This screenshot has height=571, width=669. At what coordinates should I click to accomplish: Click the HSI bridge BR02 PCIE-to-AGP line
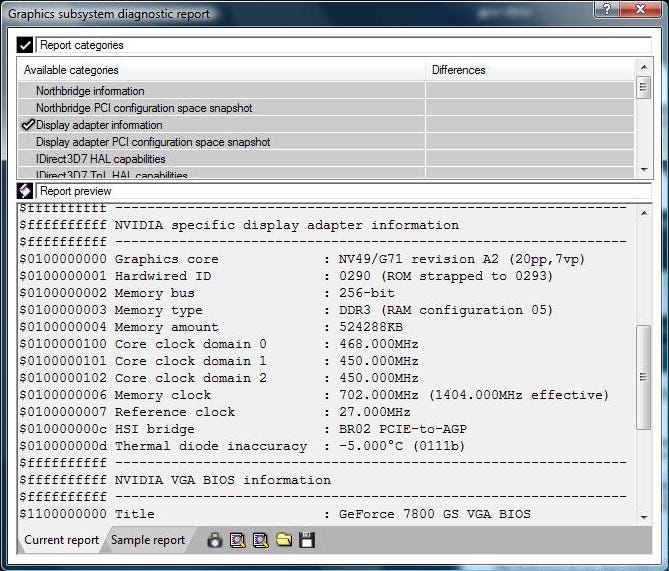click(243, 429)
